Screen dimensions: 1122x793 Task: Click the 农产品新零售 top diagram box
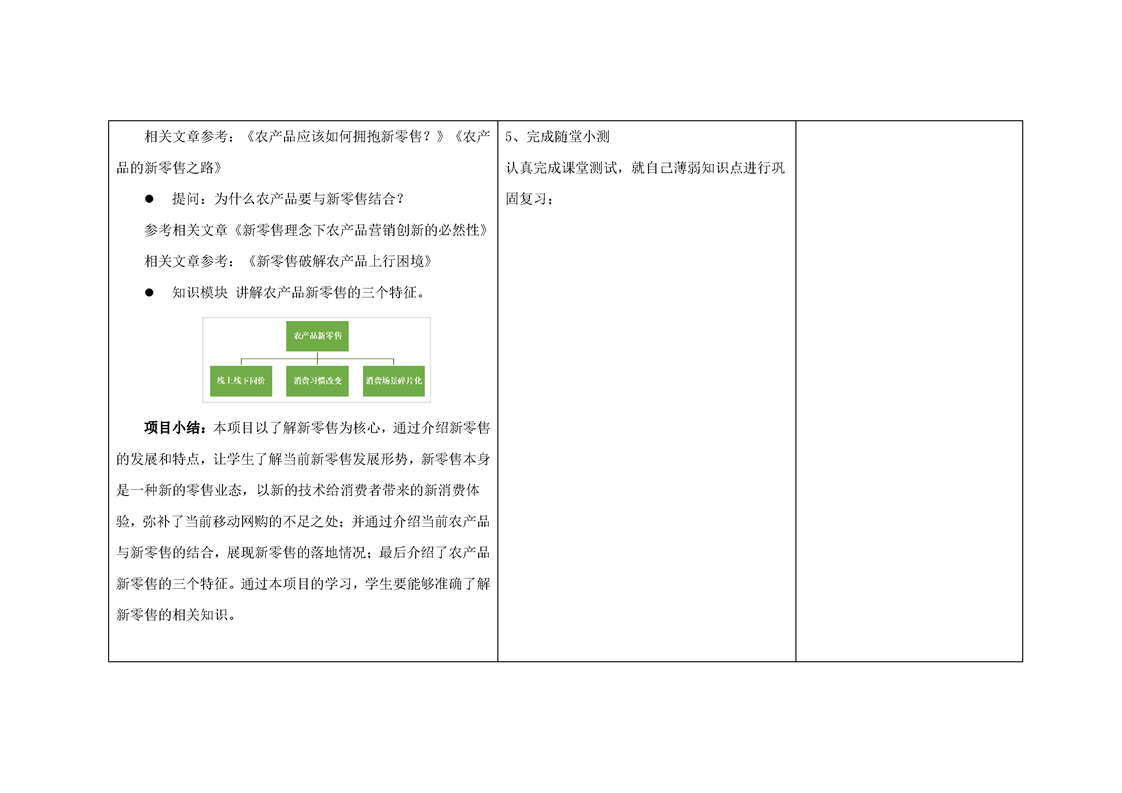click(x=317, y=336)
